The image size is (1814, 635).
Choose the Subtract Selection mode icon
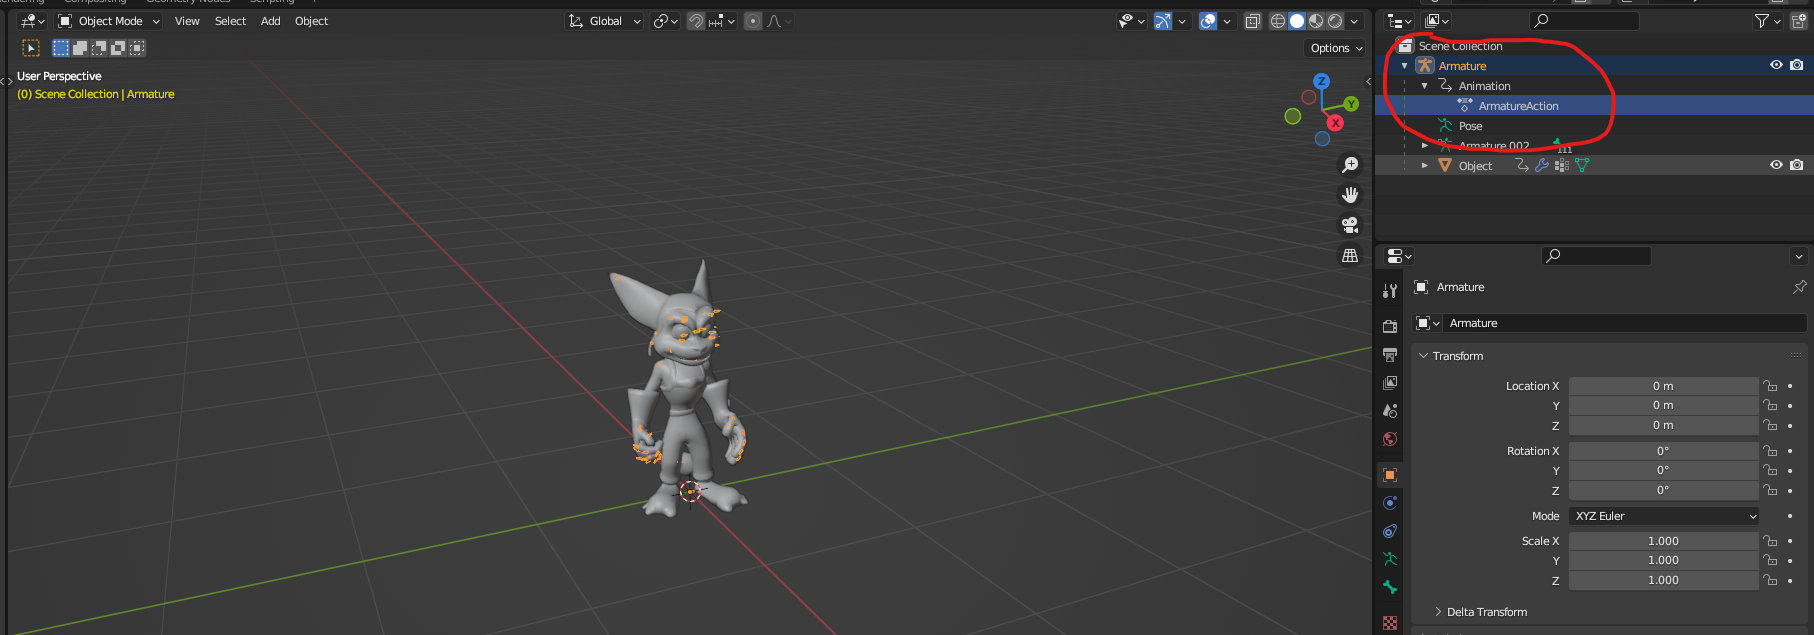[99, 48]
